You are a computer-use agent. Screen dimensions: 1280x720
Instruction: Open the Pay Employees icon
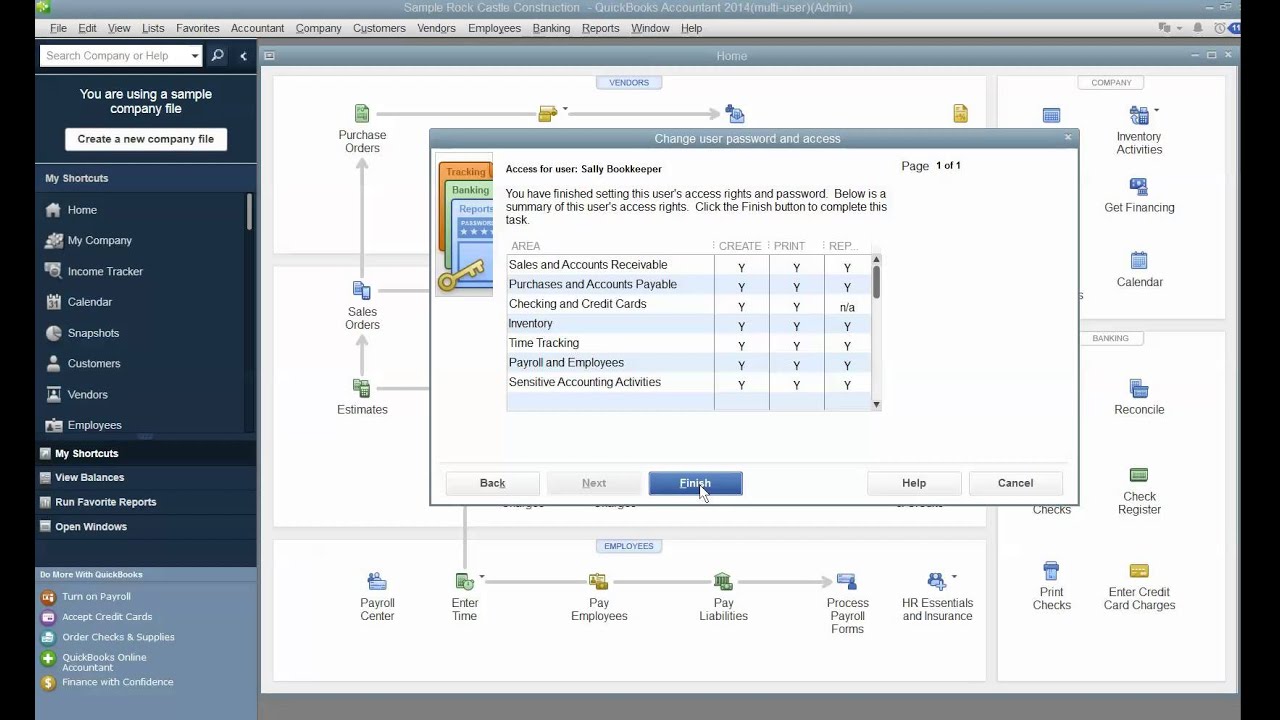pos(599,582)
